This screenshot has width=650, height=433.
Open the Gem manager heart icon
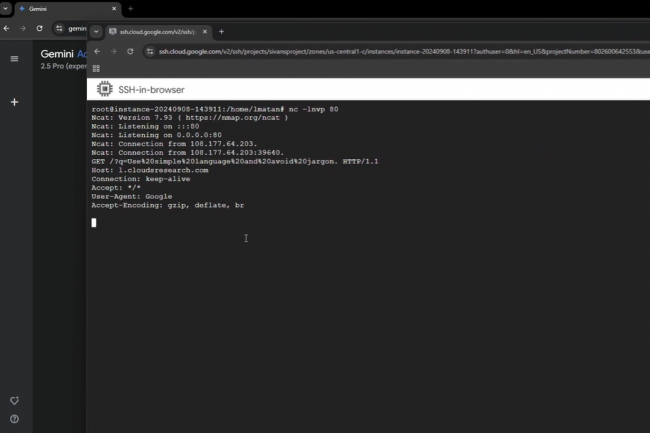14,401
